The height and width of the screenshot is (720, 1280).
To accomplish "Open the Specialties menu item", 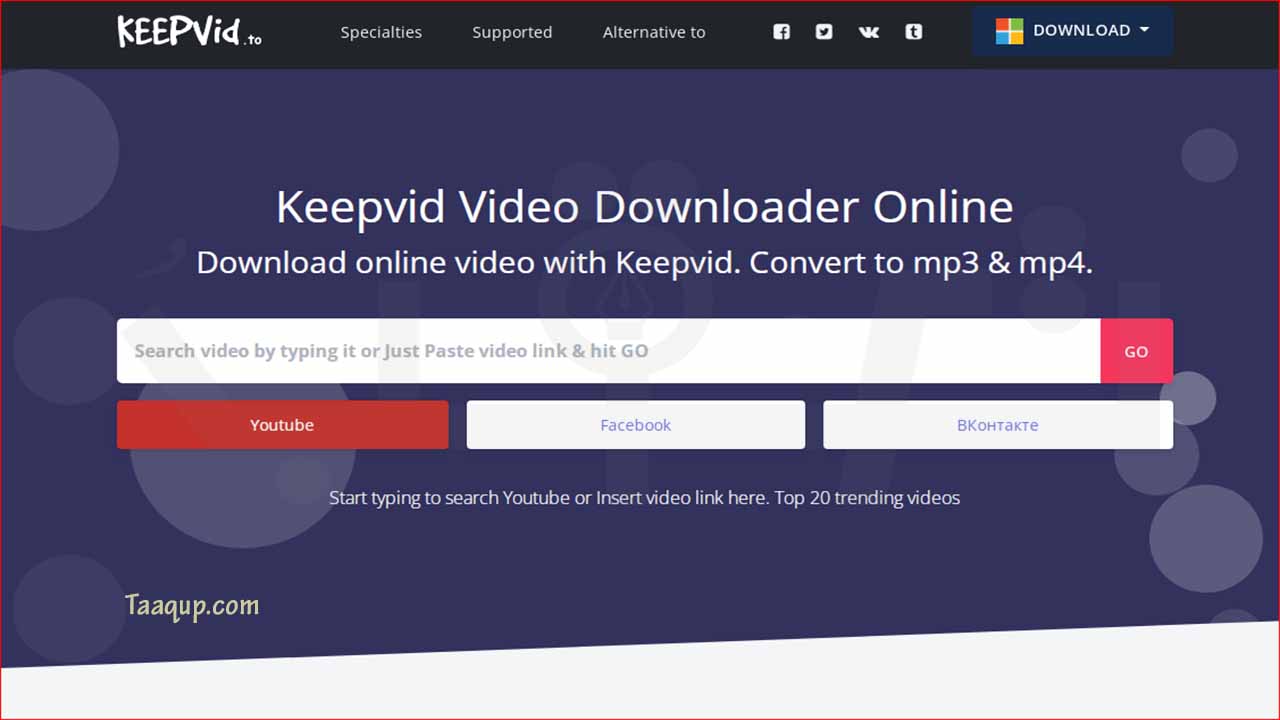I will 381,32.
